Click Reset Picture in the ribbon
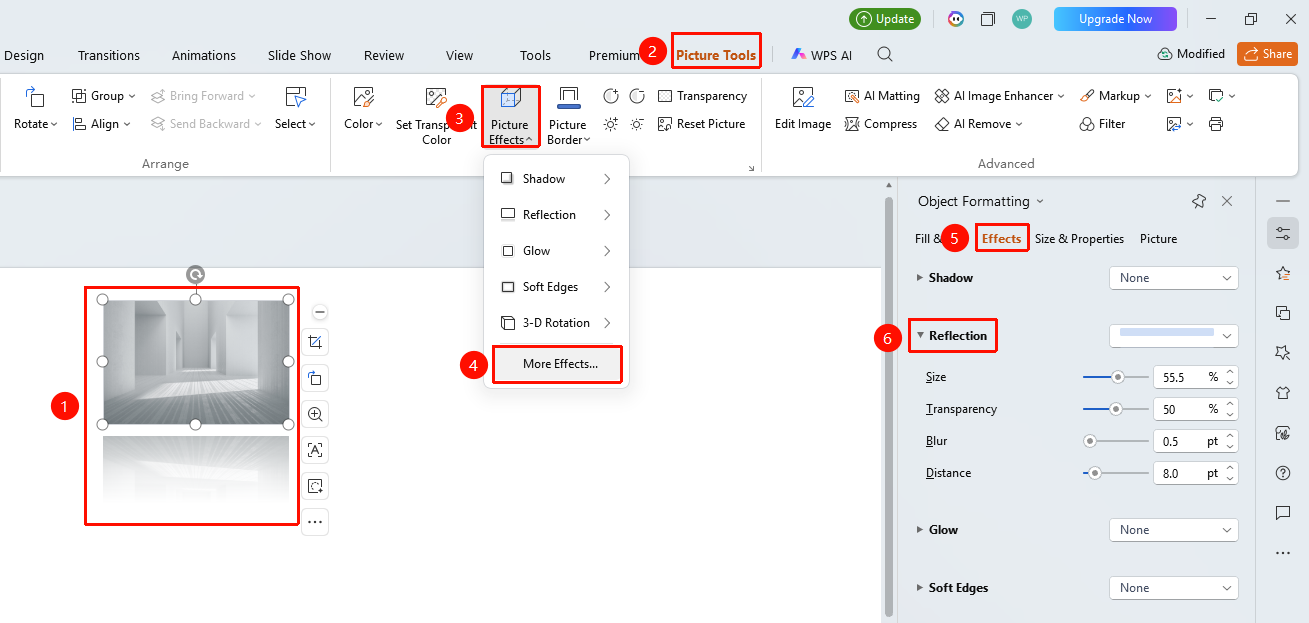Viewport: 1309px width, 623px height. [x=702, y=124]
